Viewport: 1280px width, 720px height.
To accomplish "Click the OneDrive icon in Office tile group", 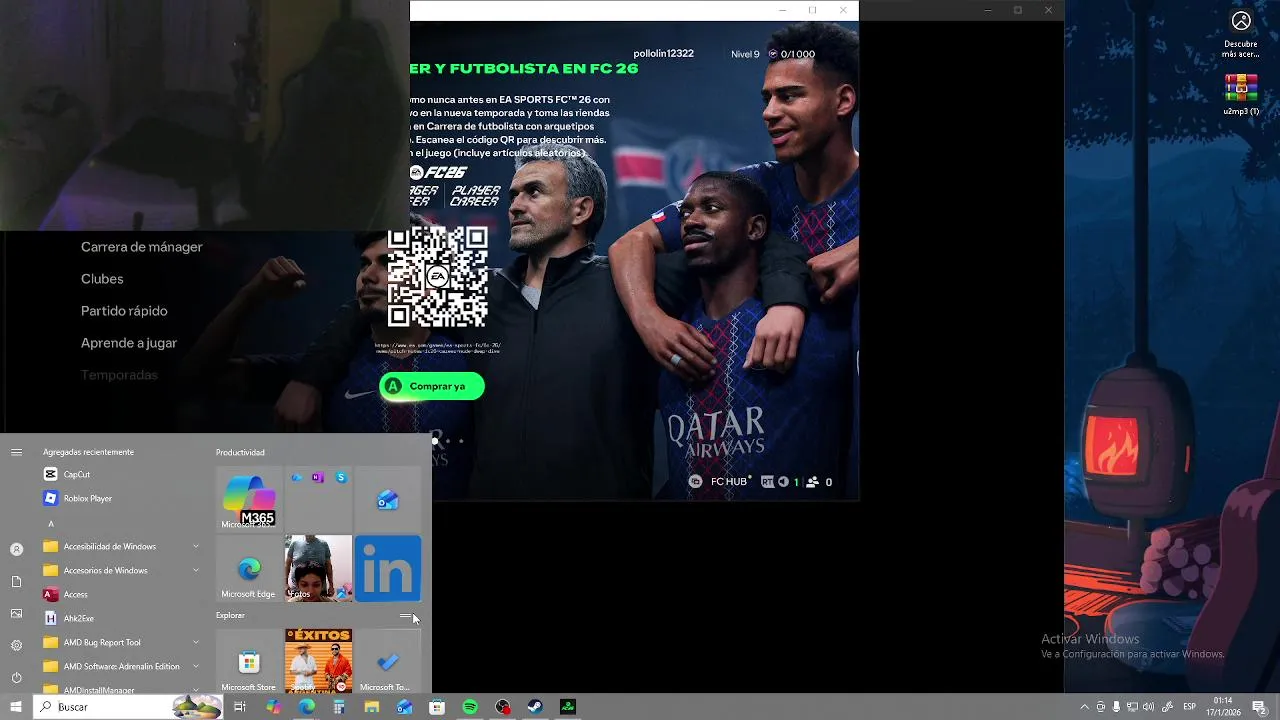I will 297,478.
